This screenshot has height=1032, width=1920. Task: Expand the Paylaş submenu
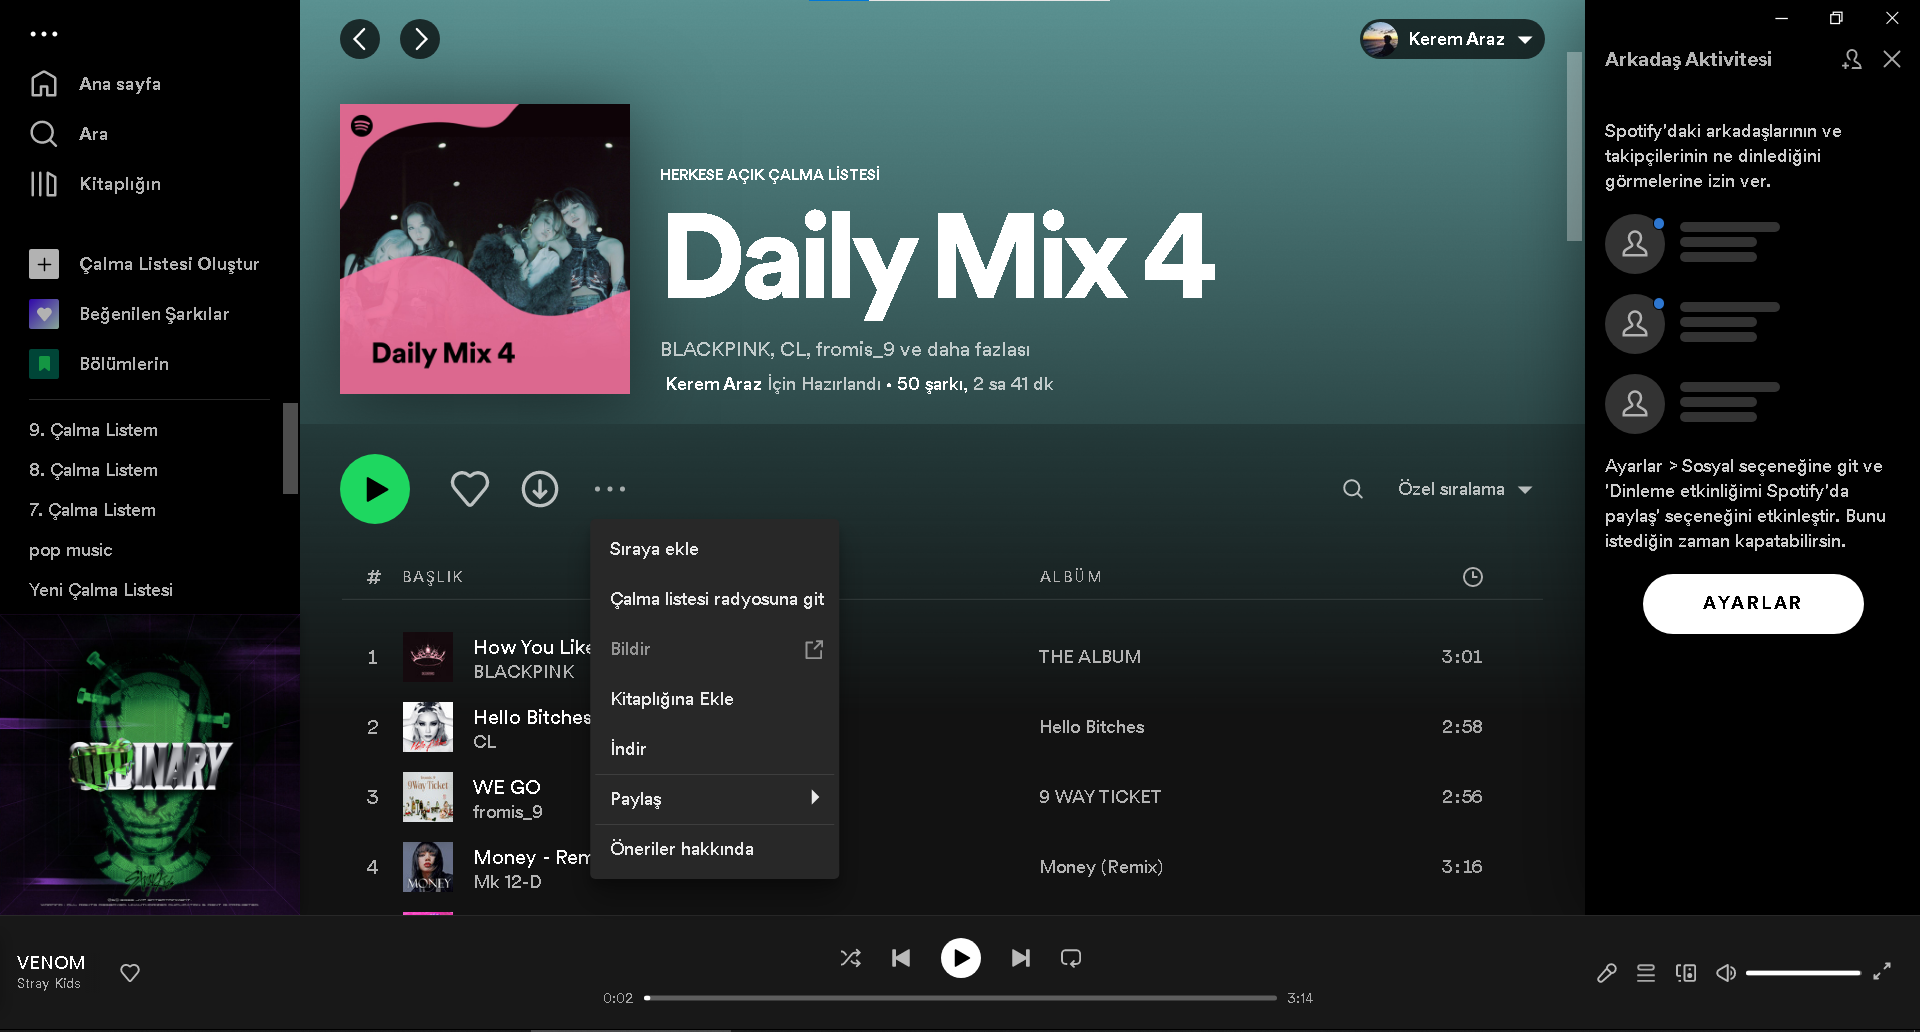pos(714,799)
